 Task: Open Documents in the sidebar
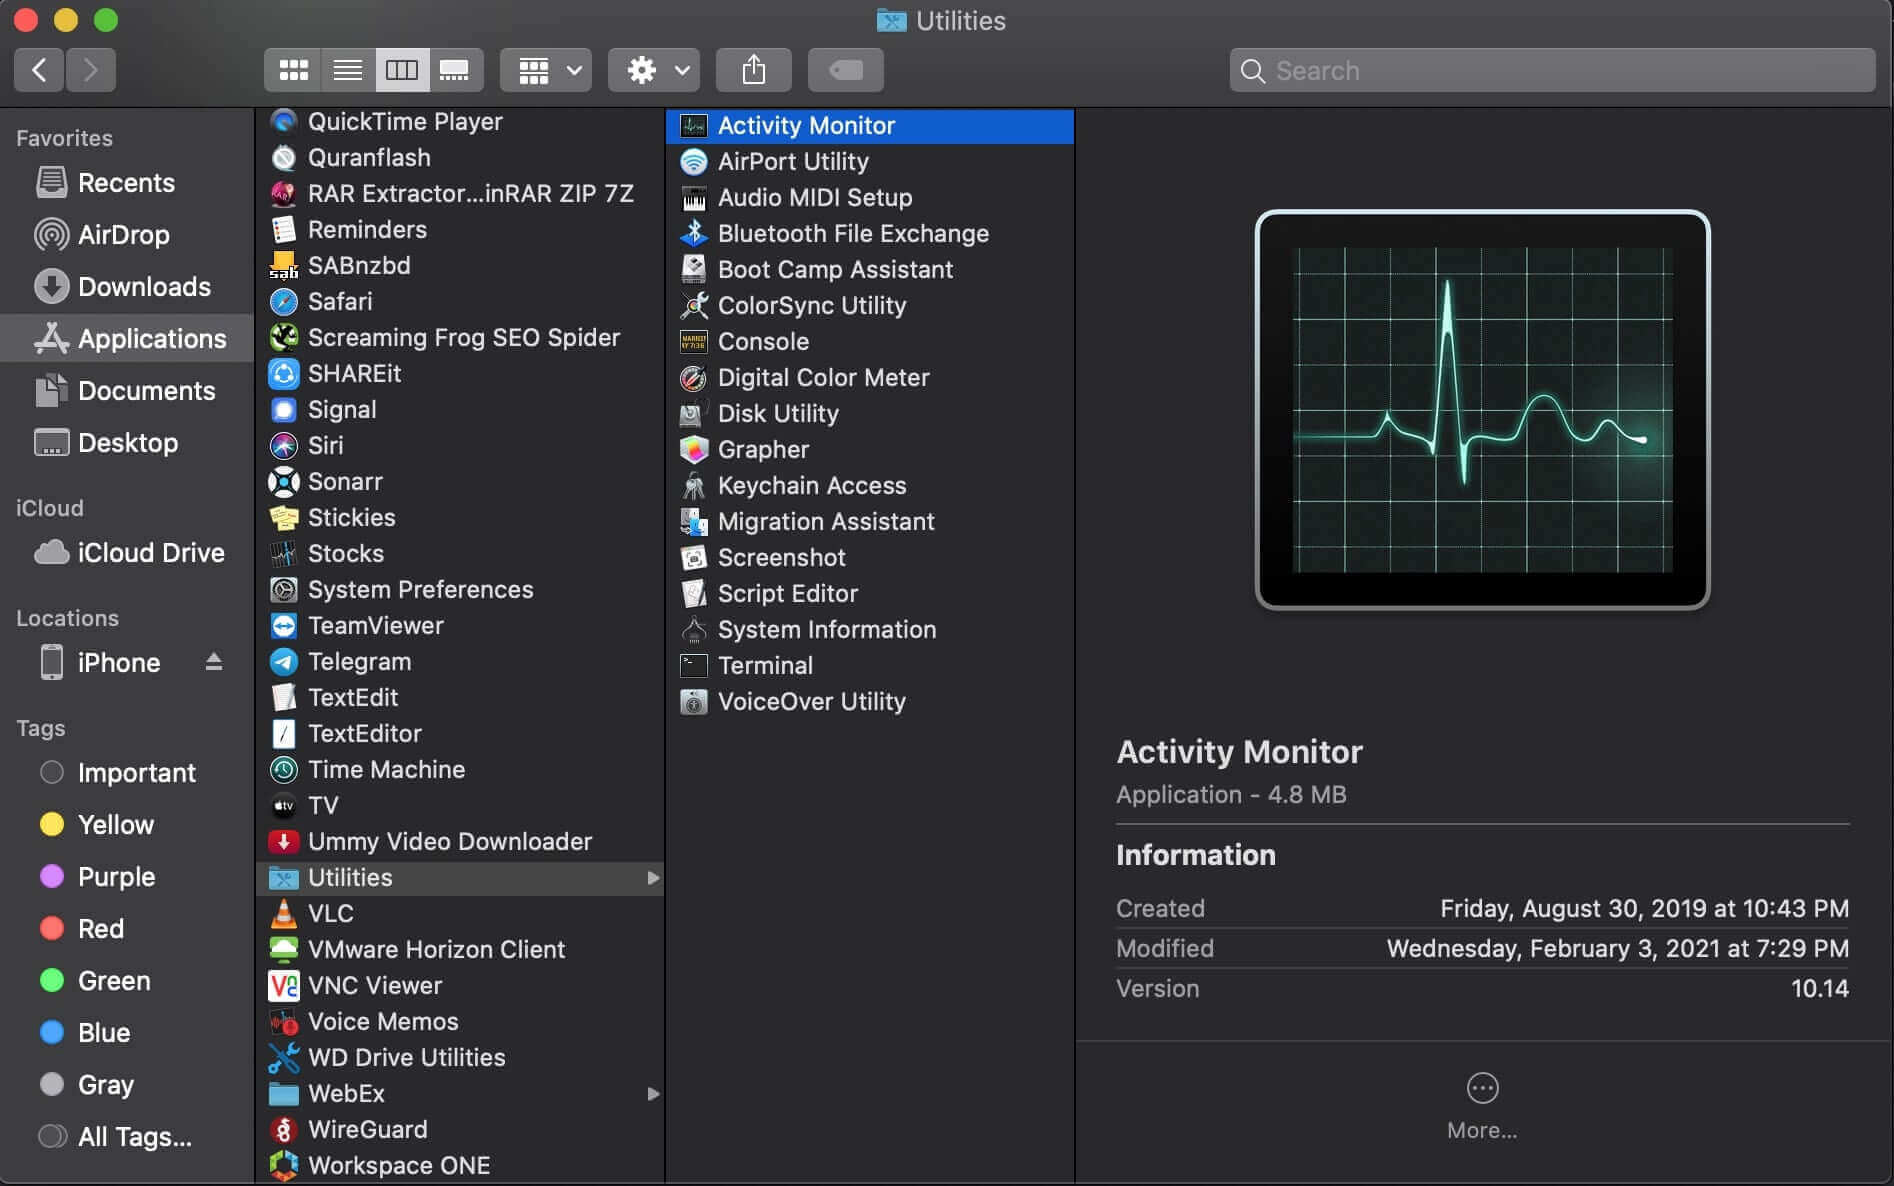click(x=126, y=391)
